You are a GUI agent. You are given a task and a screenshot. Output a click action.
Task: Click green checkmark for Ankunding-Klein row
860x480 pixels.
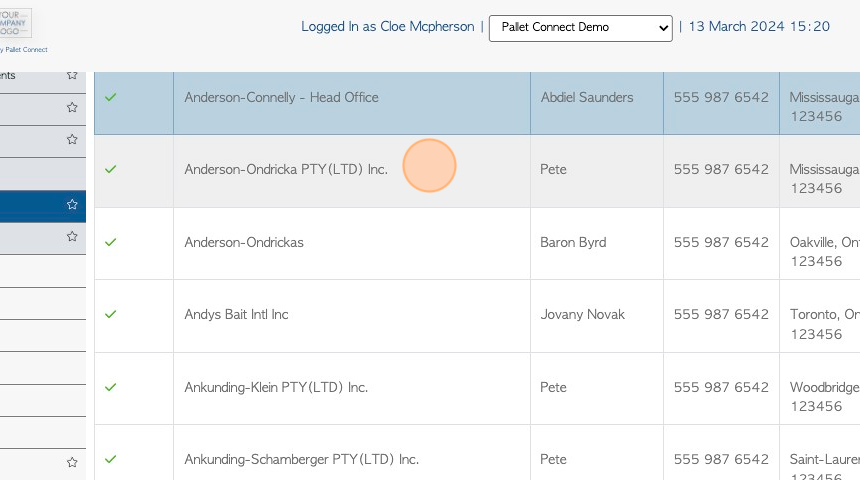pyautogui.click(x=111, y=387)
